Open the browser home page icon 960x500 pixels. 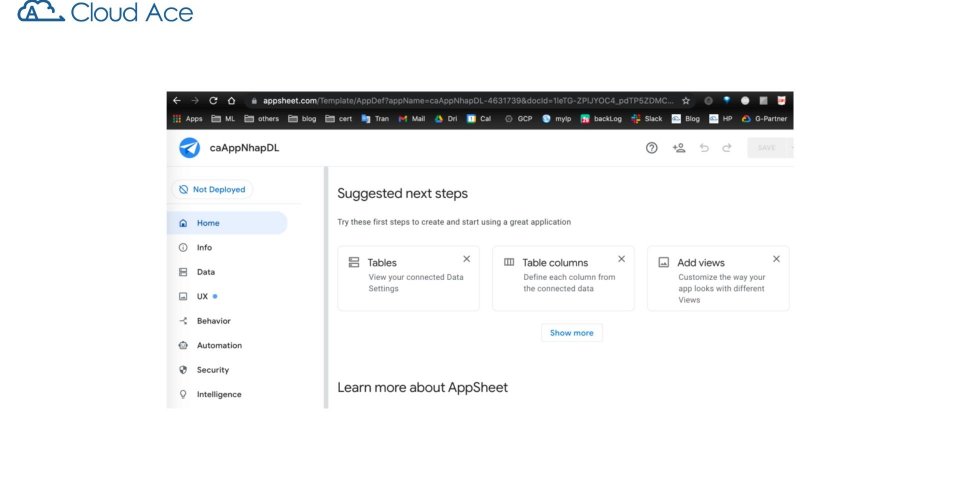click(231, 100)
